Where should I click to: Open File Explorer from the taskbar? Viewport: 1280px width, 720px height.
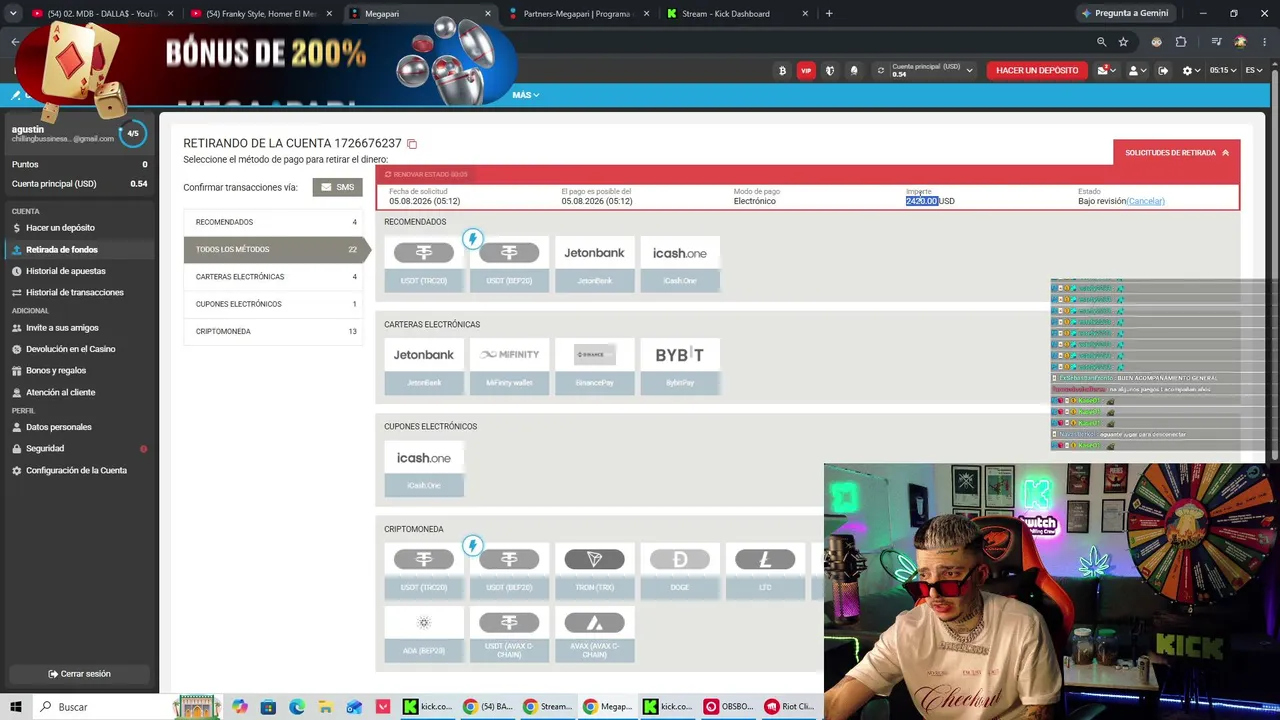[x=325, y=707]
